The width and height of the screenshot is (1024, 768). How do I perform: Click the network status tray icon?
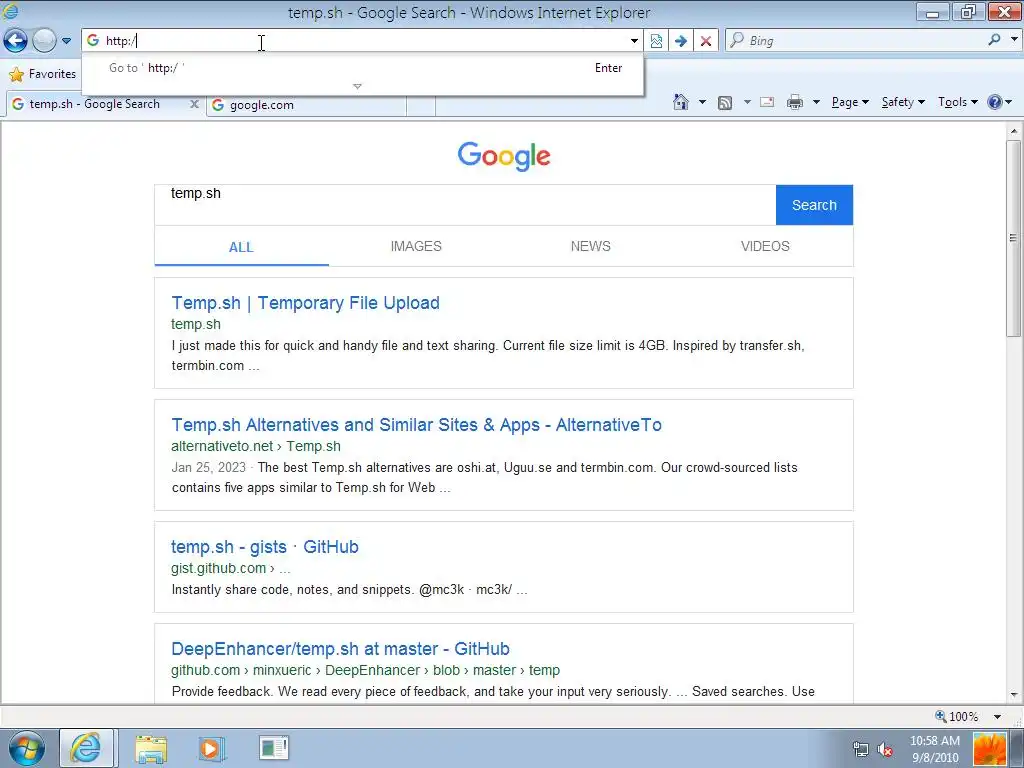[x=861, y=749]
